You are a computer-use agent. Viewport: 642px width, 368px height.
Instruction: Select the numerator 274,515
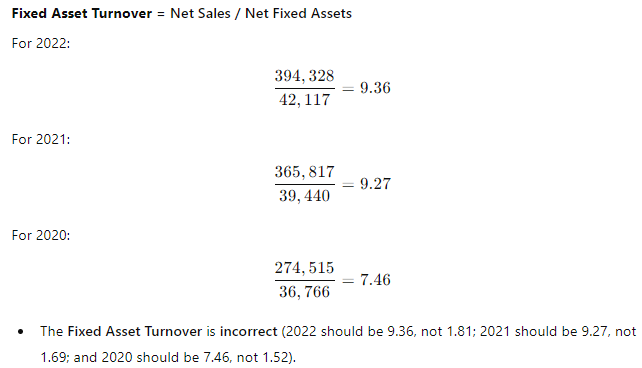pyautogui.click(x=304, y=268)
